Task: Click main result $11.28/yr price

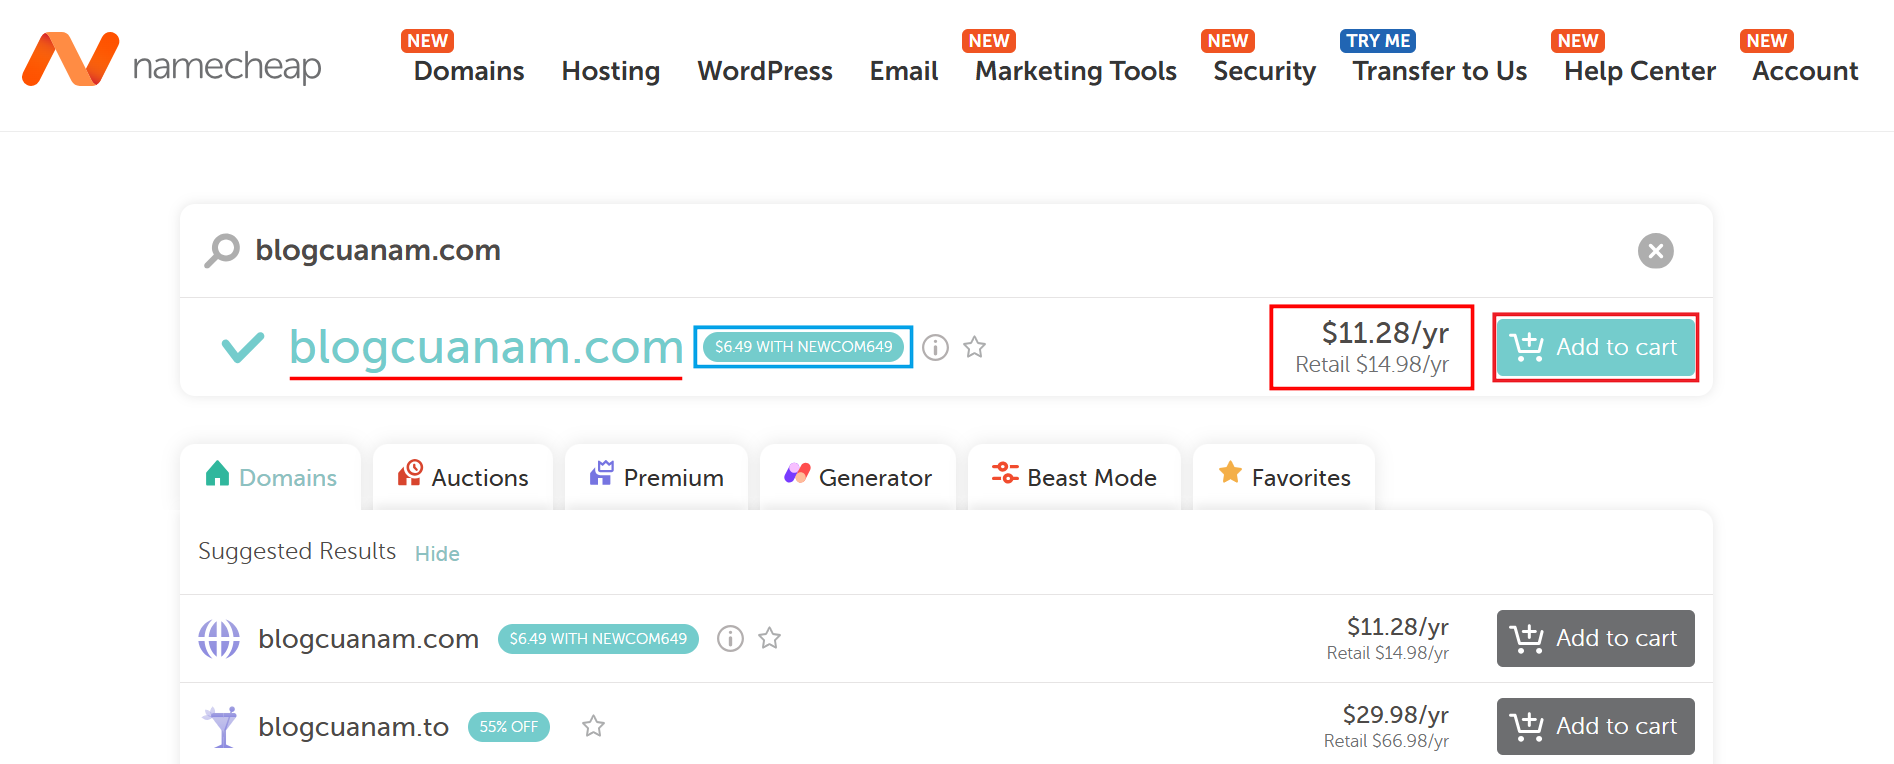Action: (1385, 333)
